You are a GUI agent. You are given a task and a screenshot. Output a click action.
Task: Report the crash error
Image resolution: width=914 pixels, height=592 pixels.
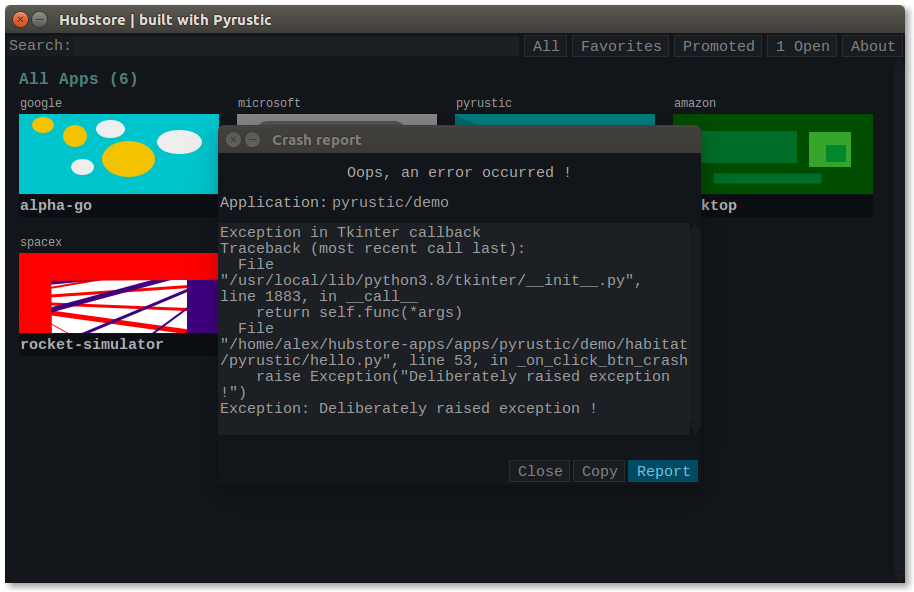[663, 471]
